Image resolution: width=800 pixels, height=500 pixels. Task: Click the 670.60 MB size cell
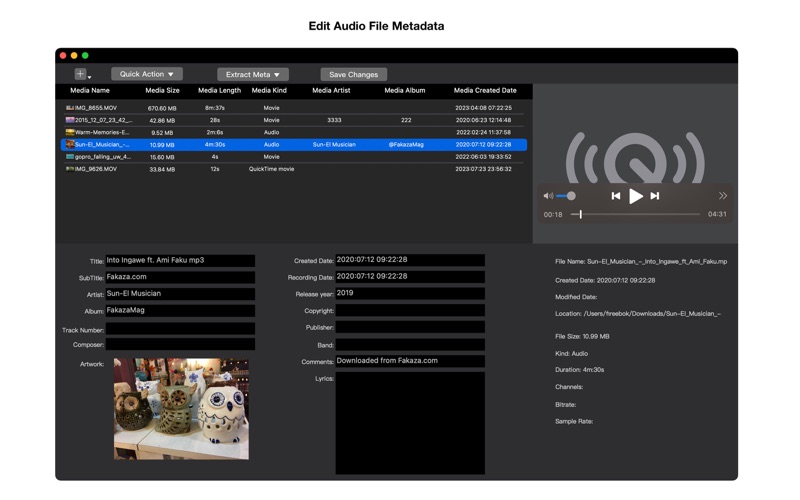point(162,108)
